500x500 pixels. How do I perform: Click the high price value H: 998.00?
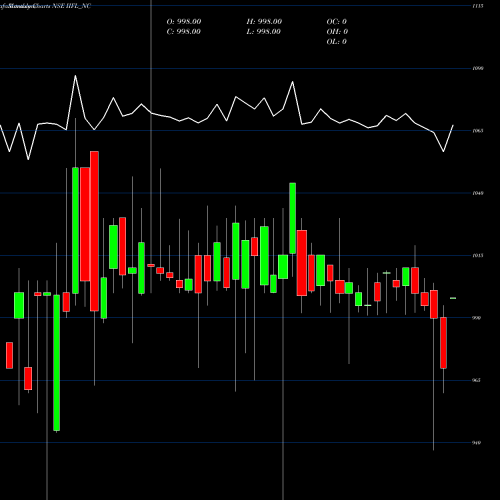click(264, 22)
